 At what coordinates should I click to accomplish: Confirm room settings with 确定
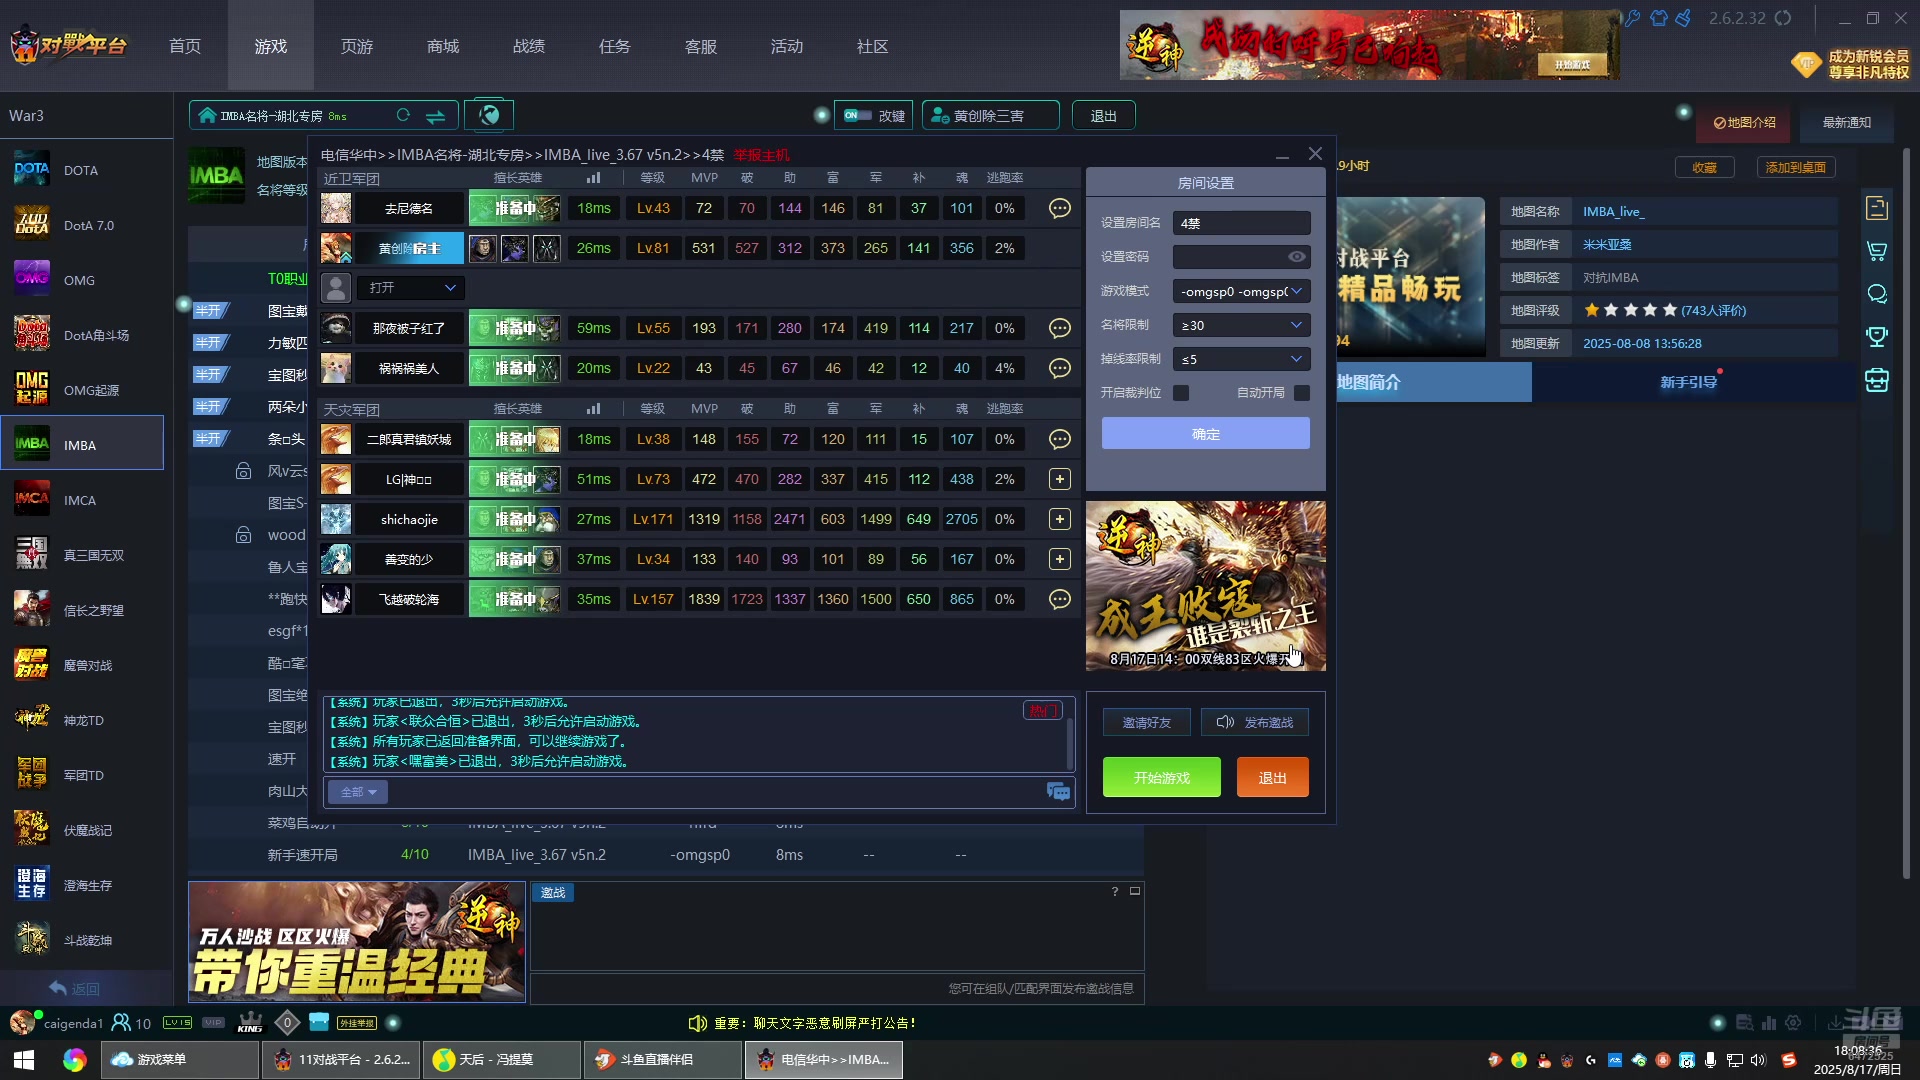(1206, 433)
